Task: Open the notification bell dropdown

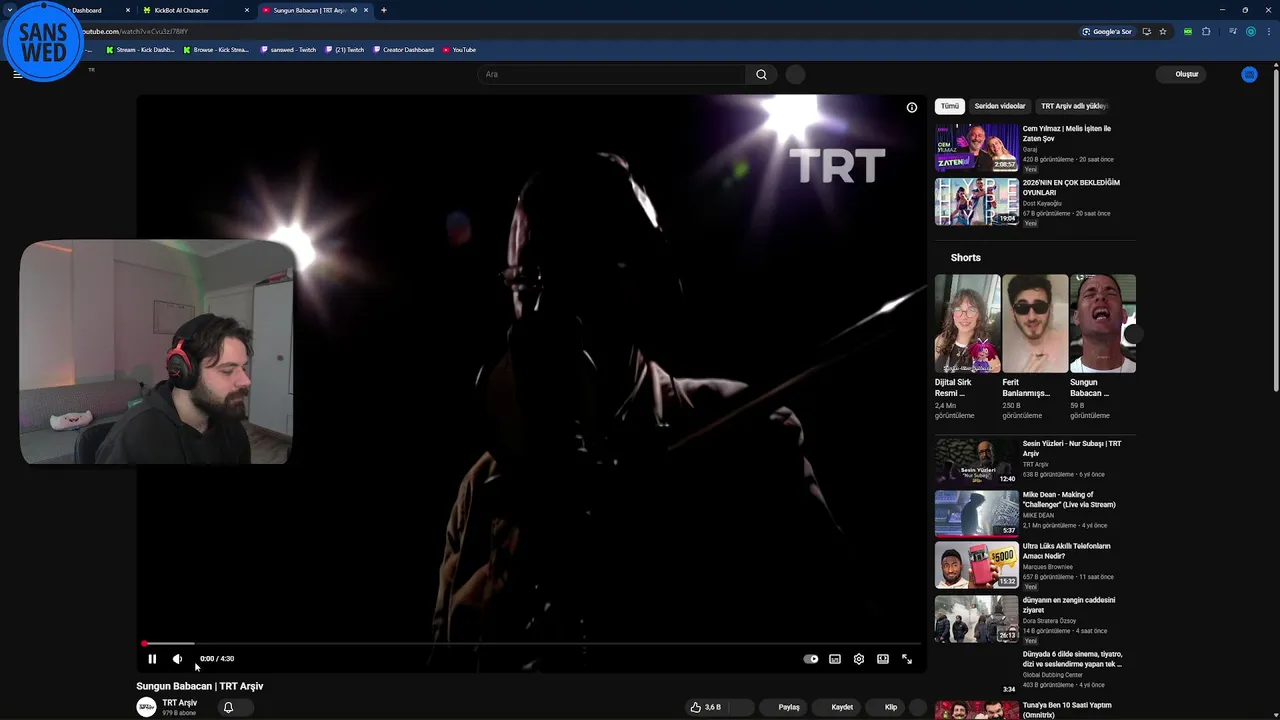Action: click(x=234, y=707)
